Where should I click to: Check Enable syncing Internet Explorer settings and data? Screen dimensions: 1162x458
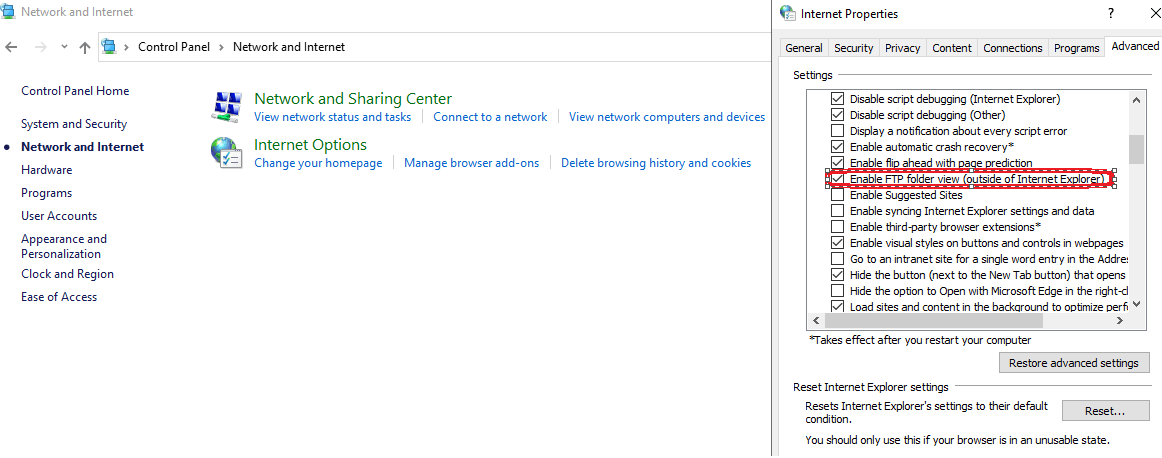pyautogui.click(x=837, y=211)
